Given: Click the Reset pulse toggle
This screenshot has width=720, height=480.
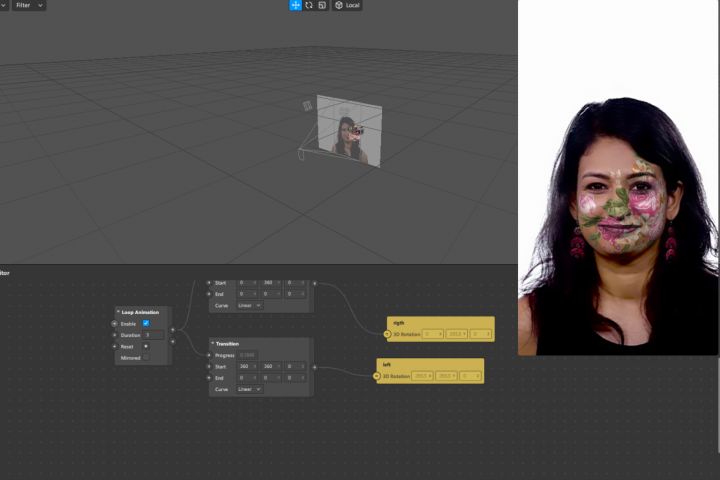Looking at the screenshot, I should (x=146, y=346).
